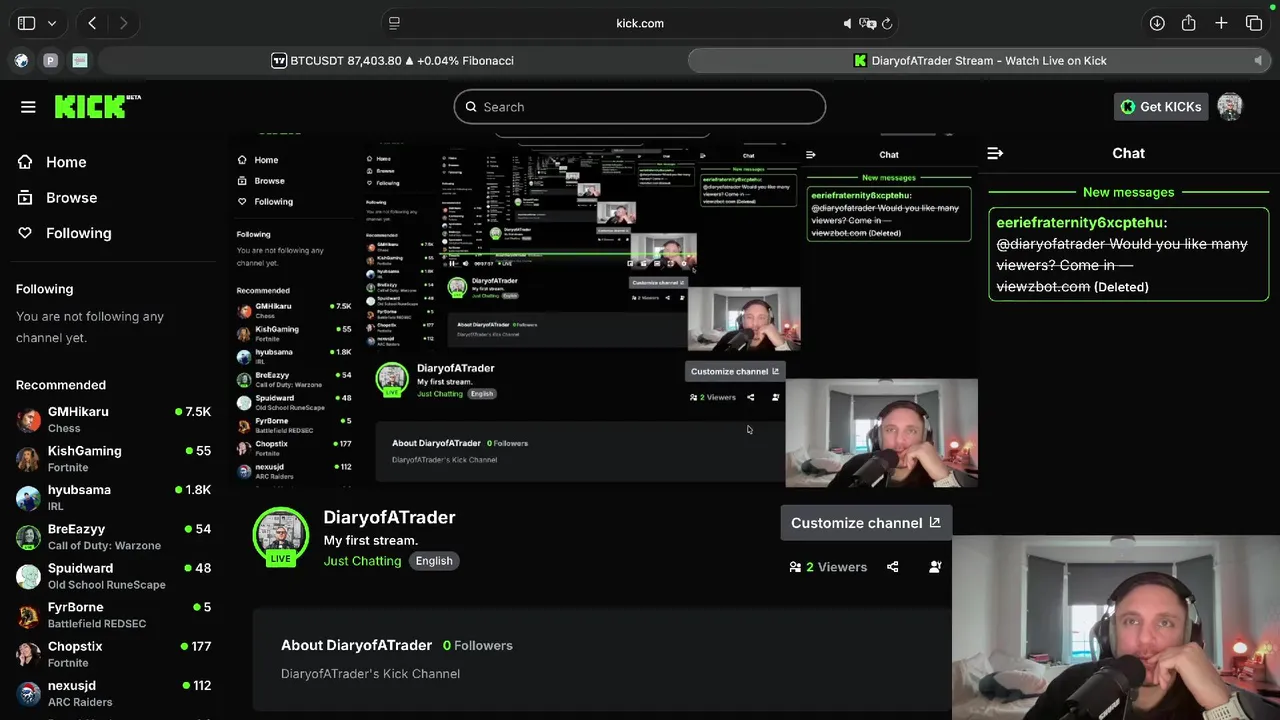Image resolution: width=1280 pixels, height=720 pixels.
Task: Click chat collapse icon inside video preview
Action: pyautogui.click(x=811, y=155)
